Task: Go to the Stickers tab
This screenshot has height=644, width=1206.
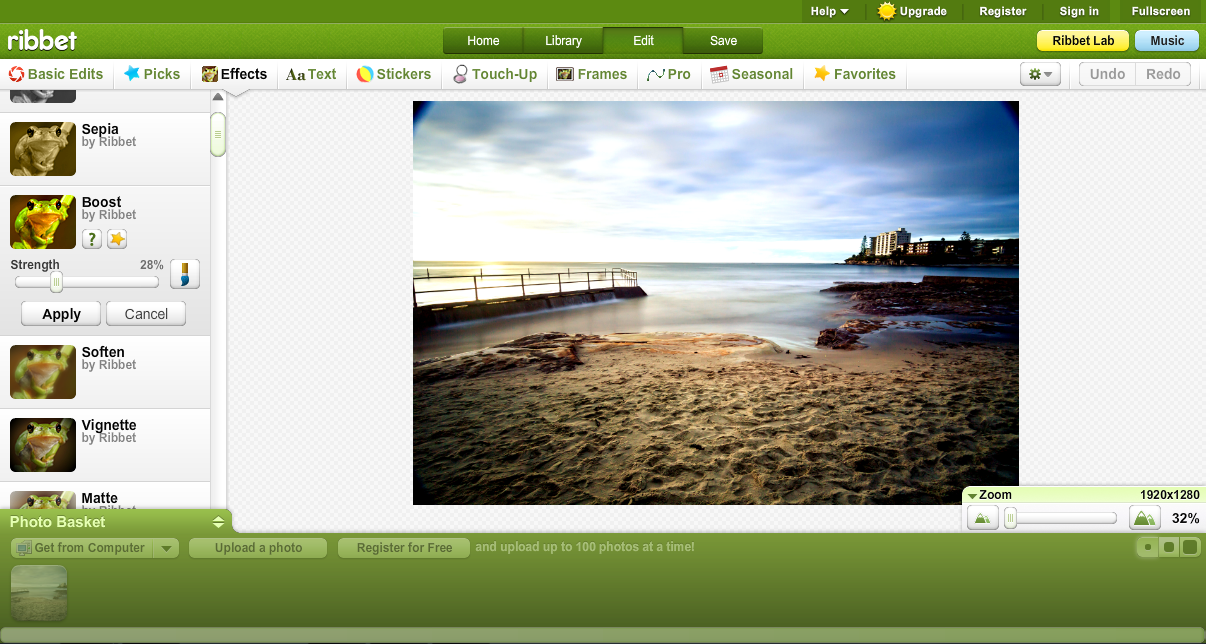Action: [394, 74]
